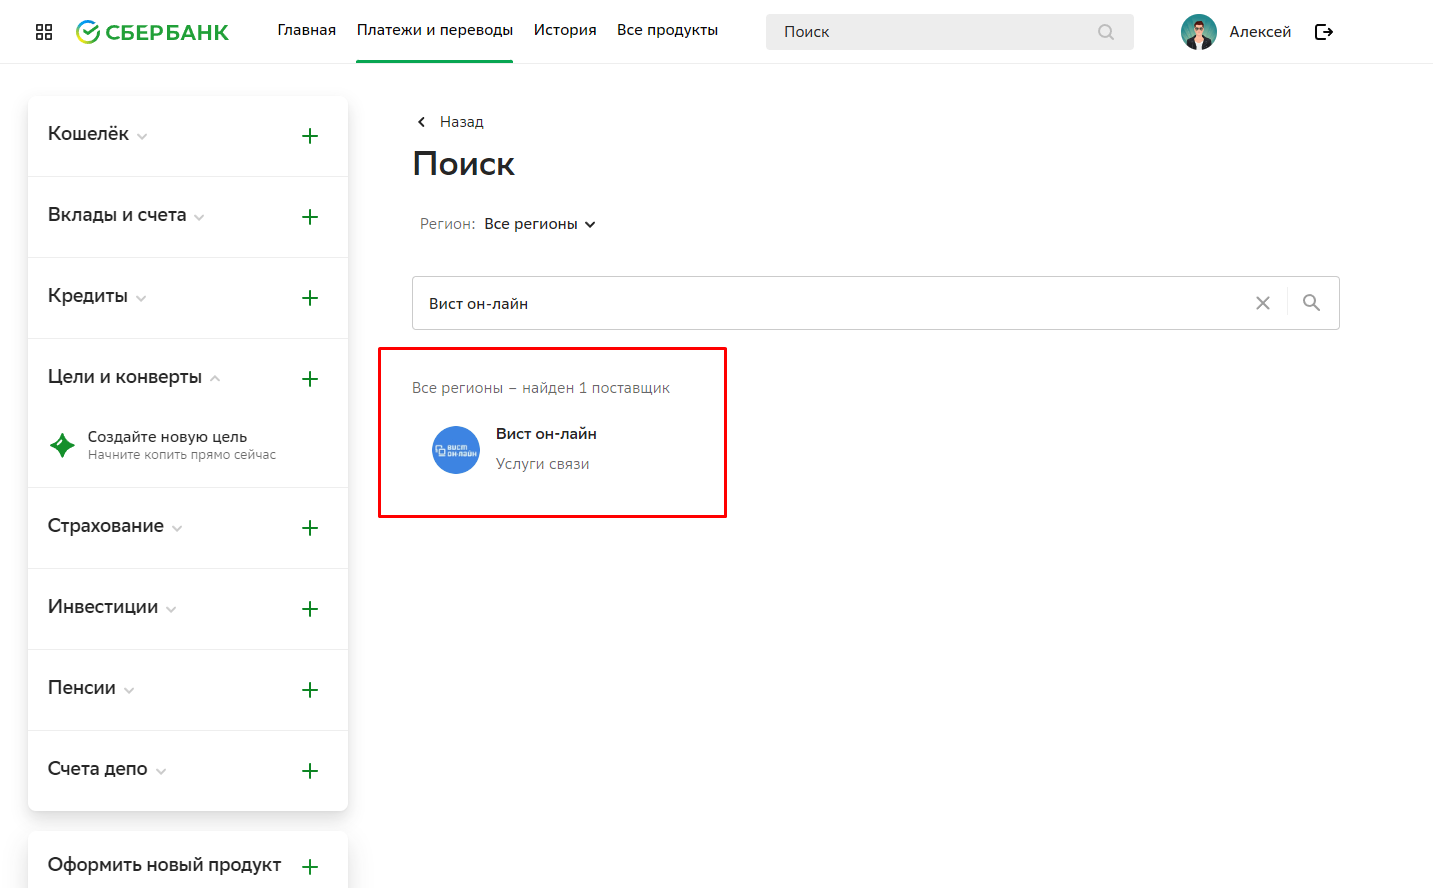Click the Sberbank logo
Screen dimensions: 1433x888
152,32
